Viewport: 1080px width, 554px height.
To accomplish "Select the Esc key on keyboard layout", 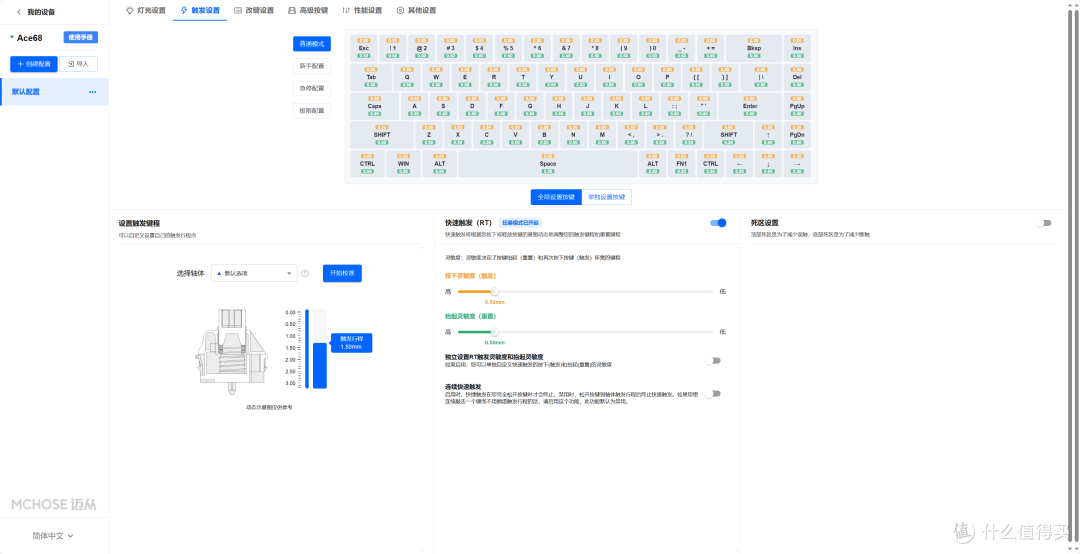I will 364,48.
